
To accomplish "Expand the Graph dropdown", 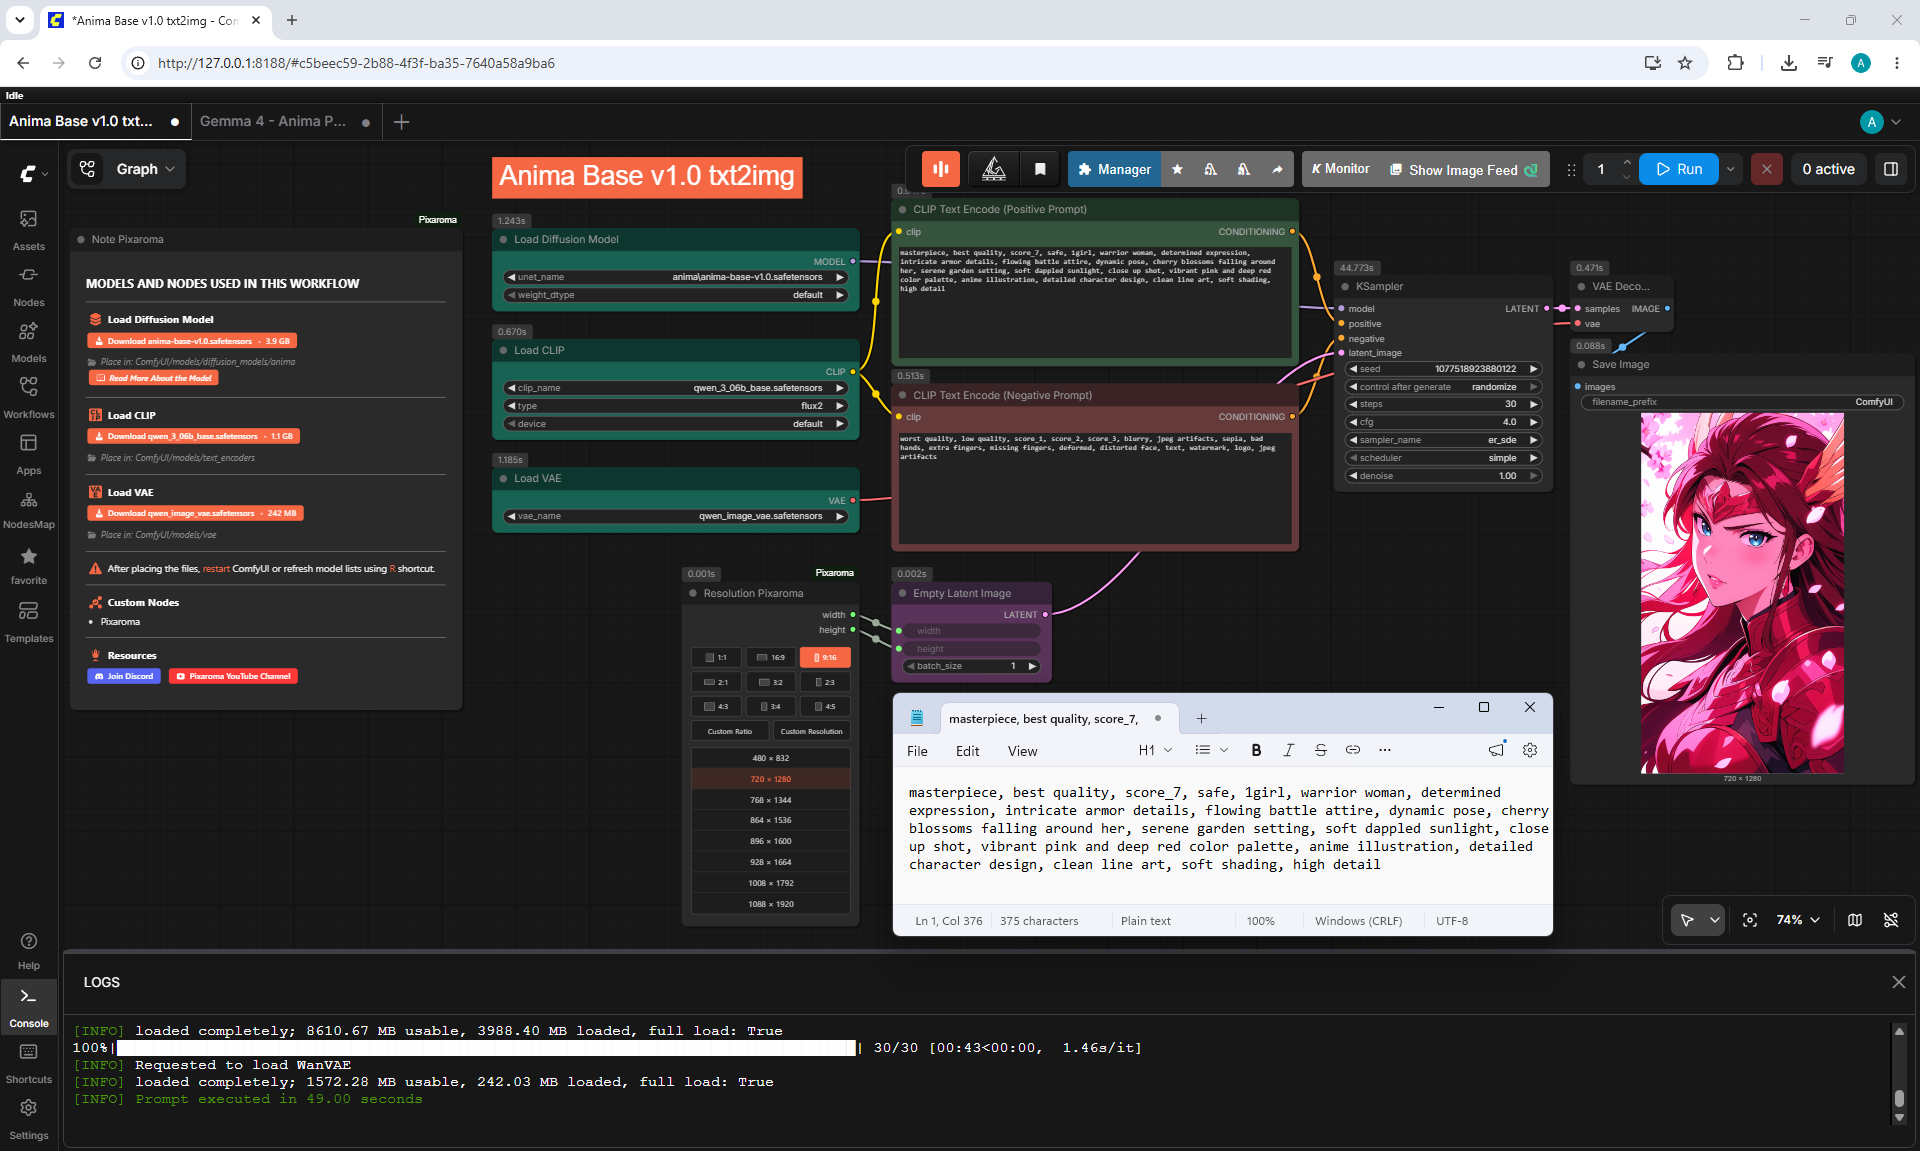I will pyautogui.click(x=145, y=169).
